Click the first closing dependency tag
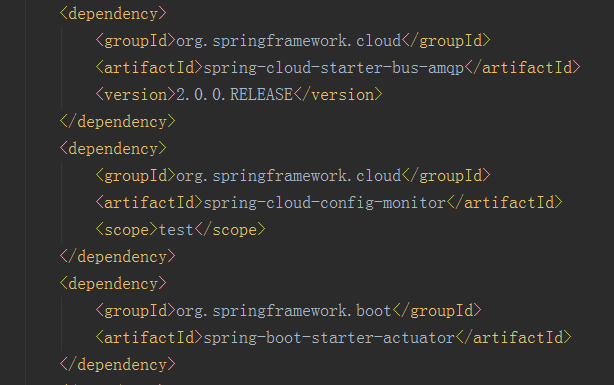Viewport: 614px width, 385px height. click(117, 122)
